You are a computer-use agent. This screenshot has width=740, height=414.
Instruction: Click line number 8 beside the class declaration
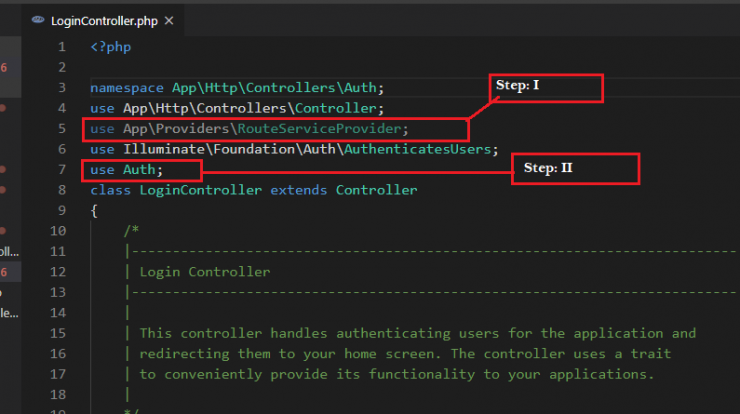(62, 190)
